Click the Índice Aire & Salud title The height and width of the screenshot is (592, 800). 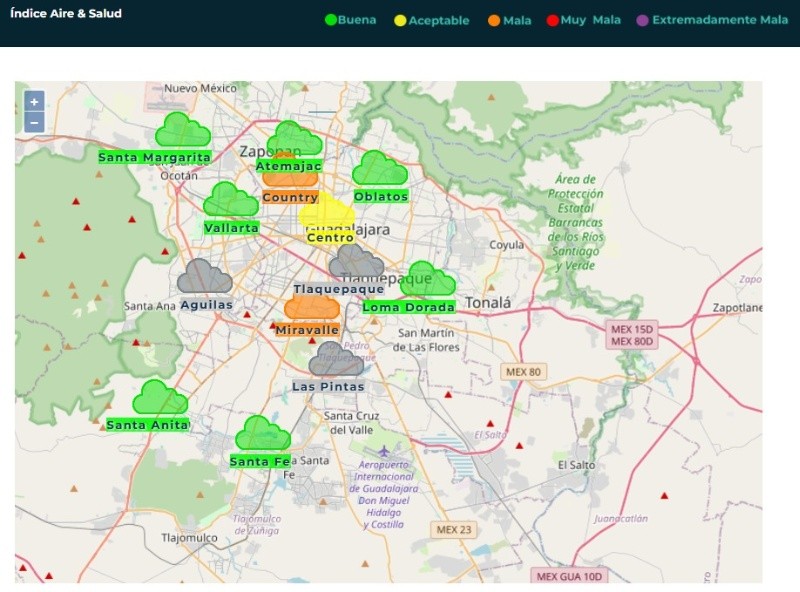click(66, 14)
